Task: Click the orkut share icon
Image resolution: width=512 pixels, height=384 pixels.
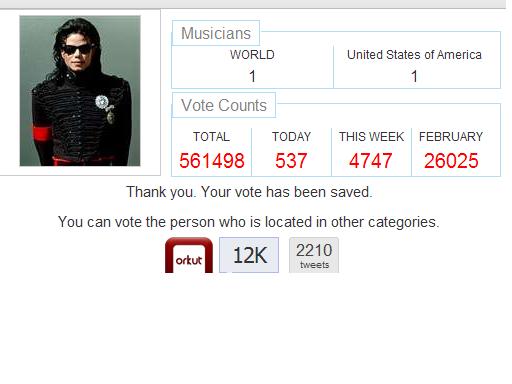Action: pyautogui.click(x=189, y=255)
